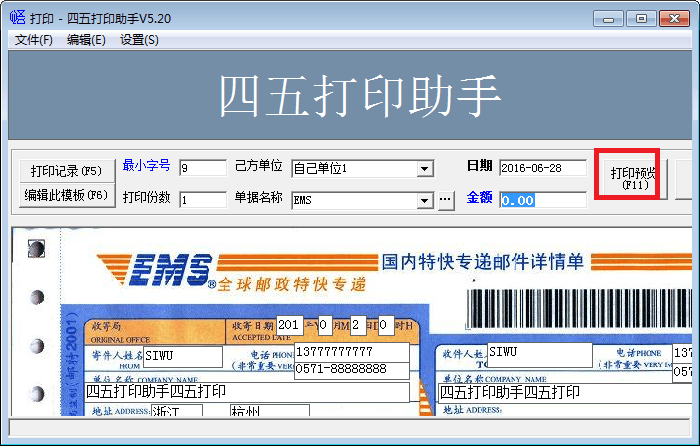The width and height of the screenshot is (700, 446).
Task: Click the day field showing 2
Action: click(358, 325)
